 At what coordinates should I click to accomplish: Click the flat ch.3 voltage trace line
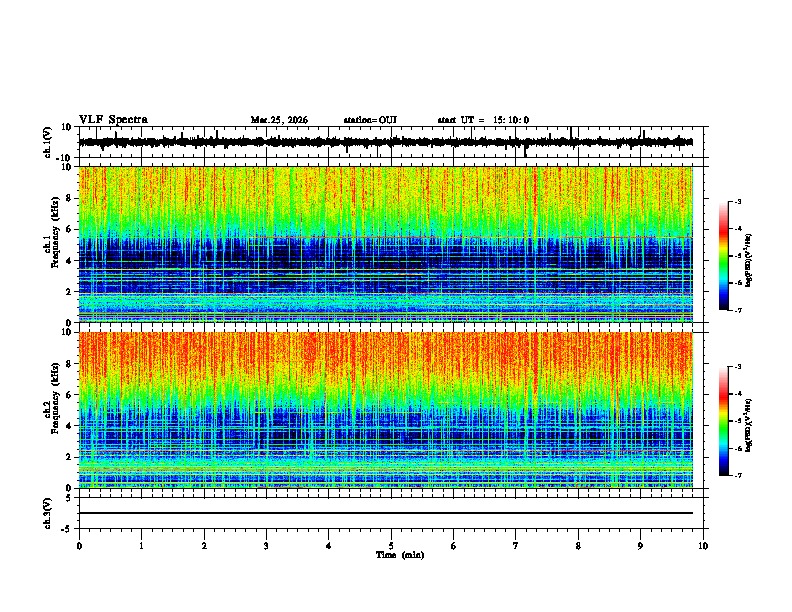[x=385, y=513]
